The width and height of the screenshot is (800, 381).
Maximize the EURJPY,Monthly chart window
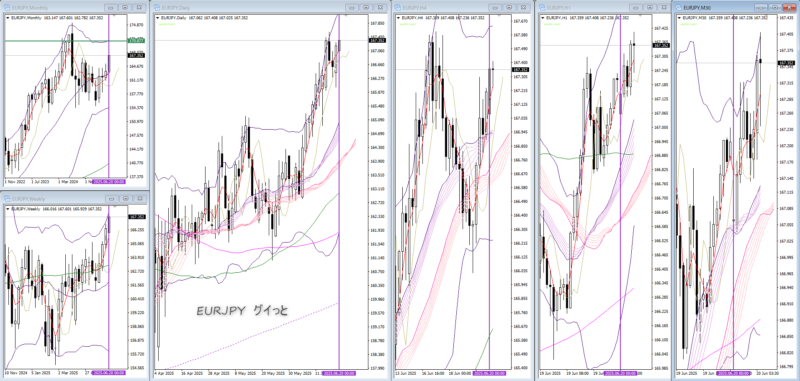point(125,8)
